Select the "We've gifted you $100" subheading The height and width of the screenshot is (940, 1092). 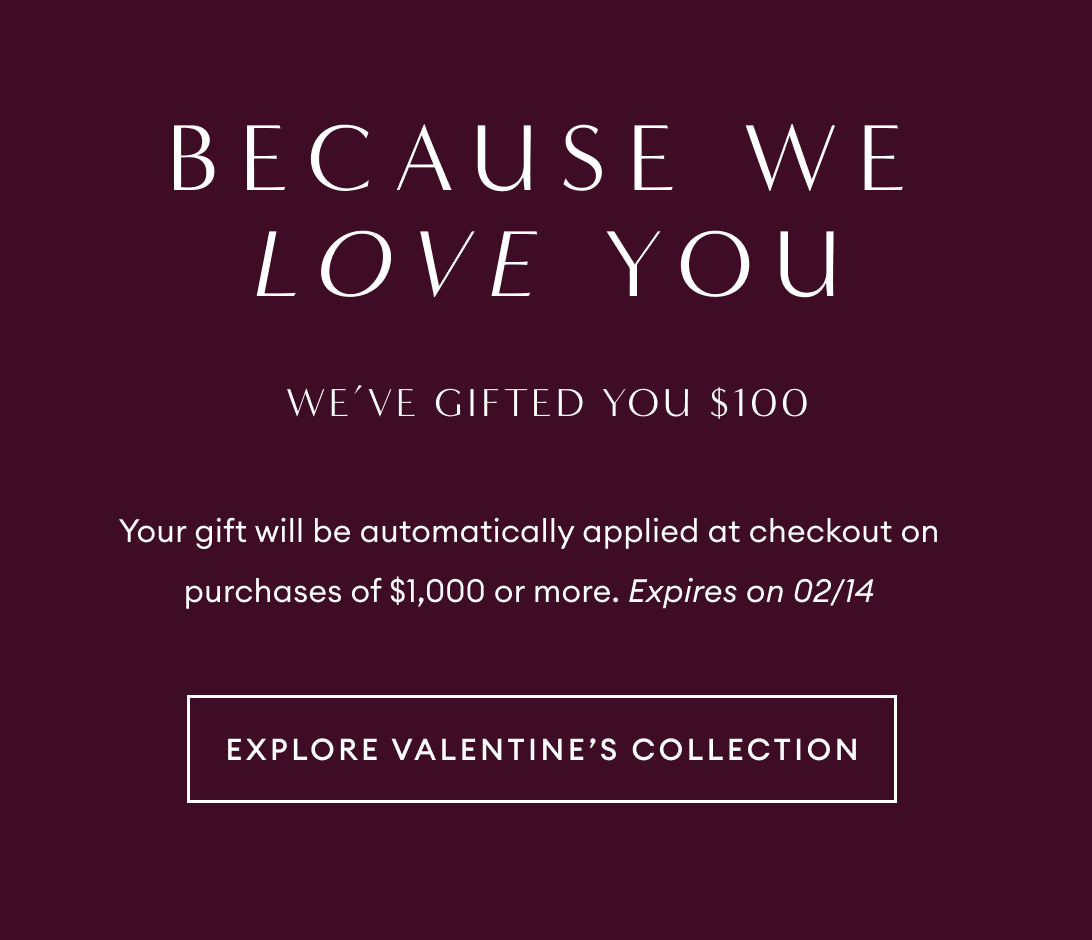547,403
